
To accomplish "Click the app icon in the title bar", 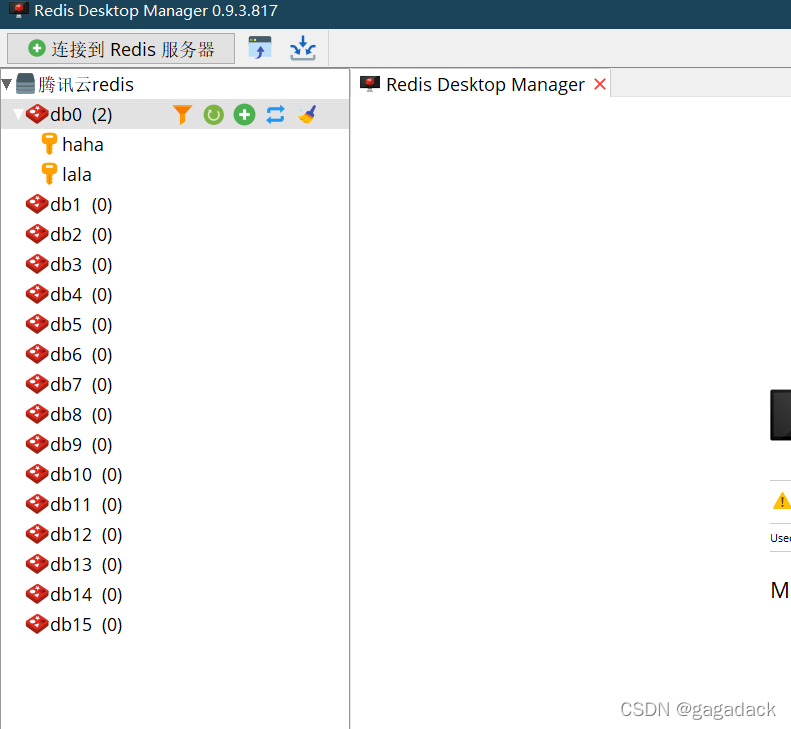I will tap(19, 10).
